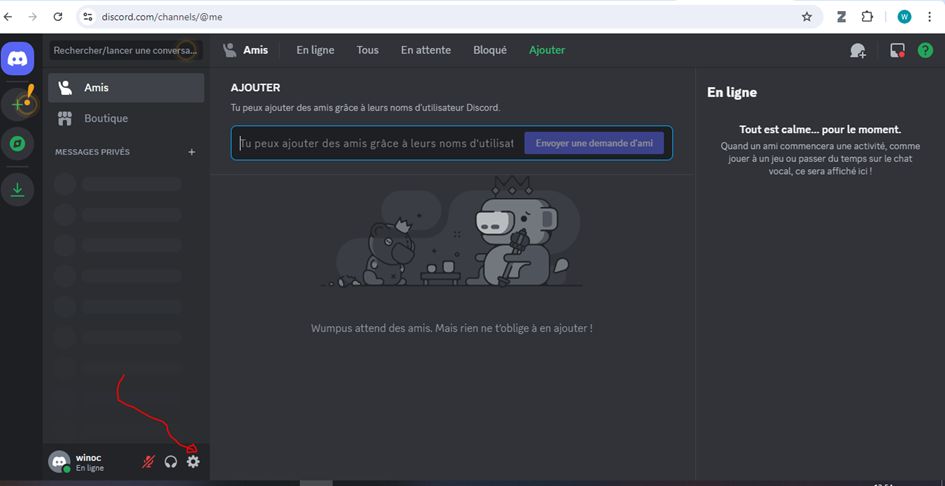The width and height of the screenshot is (945, 486).
Task: Click Envoyer une demande d'ami button
Action: [x=593, y=143]
